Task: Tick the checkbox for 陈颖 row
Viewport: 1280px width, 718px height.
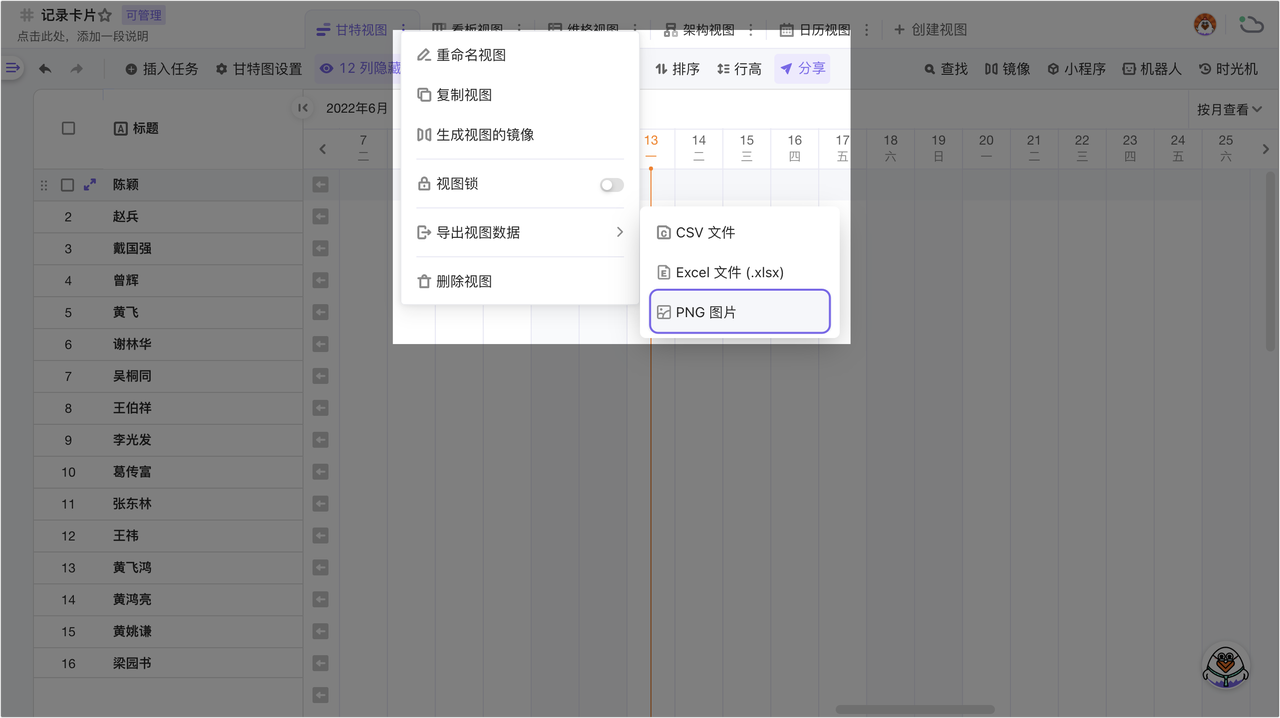Action: click(x=68, y=185)
